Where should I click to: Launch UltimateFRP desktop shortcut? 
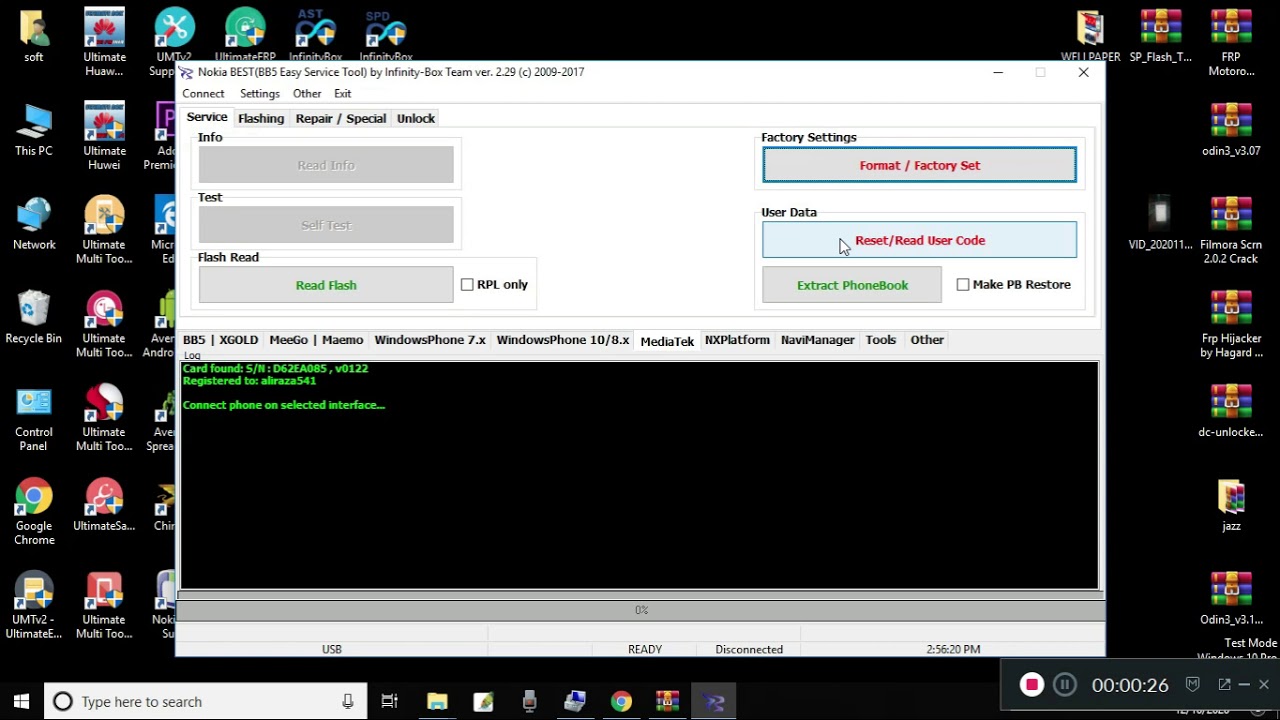tap(245, 35)
